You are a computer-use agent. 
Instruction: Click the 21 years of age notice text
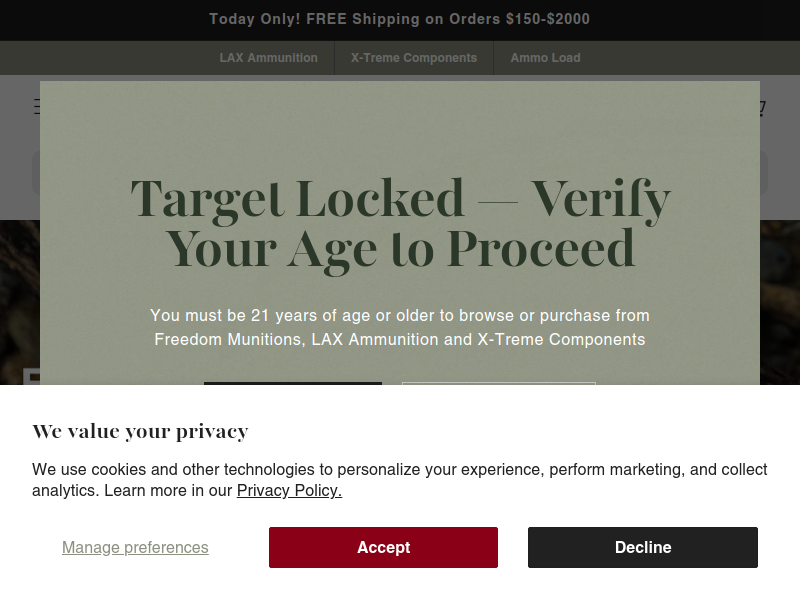point(400,328)
